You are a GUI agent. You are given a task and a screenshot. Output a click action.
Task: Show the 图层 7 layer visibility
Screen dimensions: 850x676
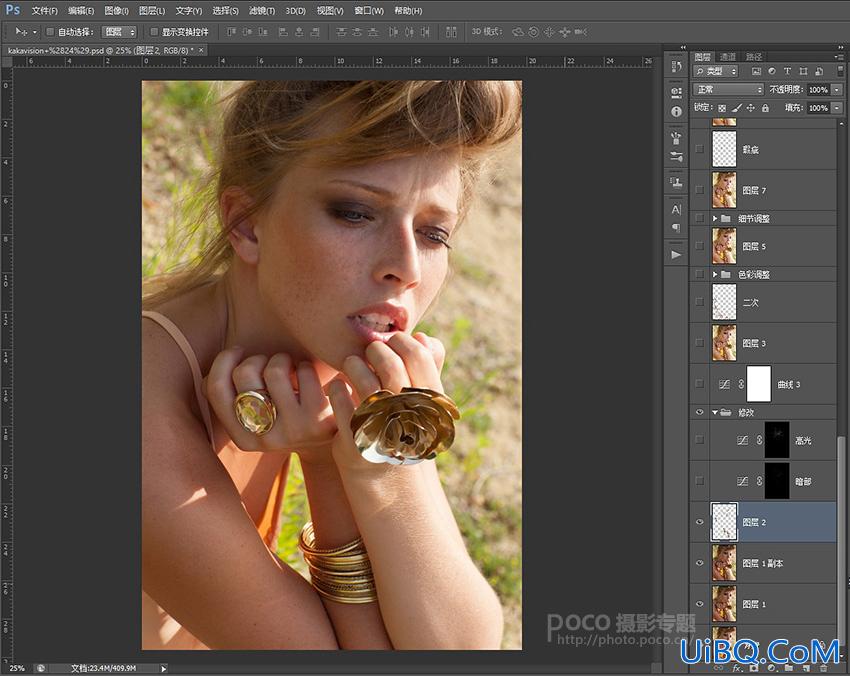click(x=699, y=190)
